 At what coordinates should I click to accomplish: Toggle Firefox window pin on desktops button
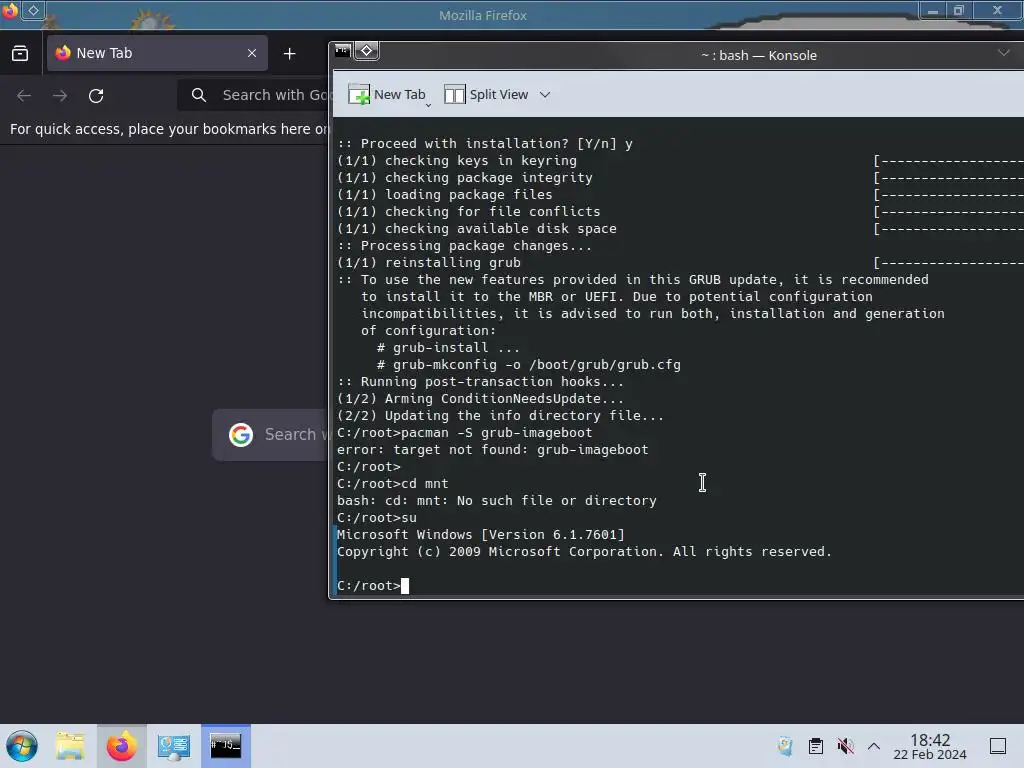pos(33,10)
